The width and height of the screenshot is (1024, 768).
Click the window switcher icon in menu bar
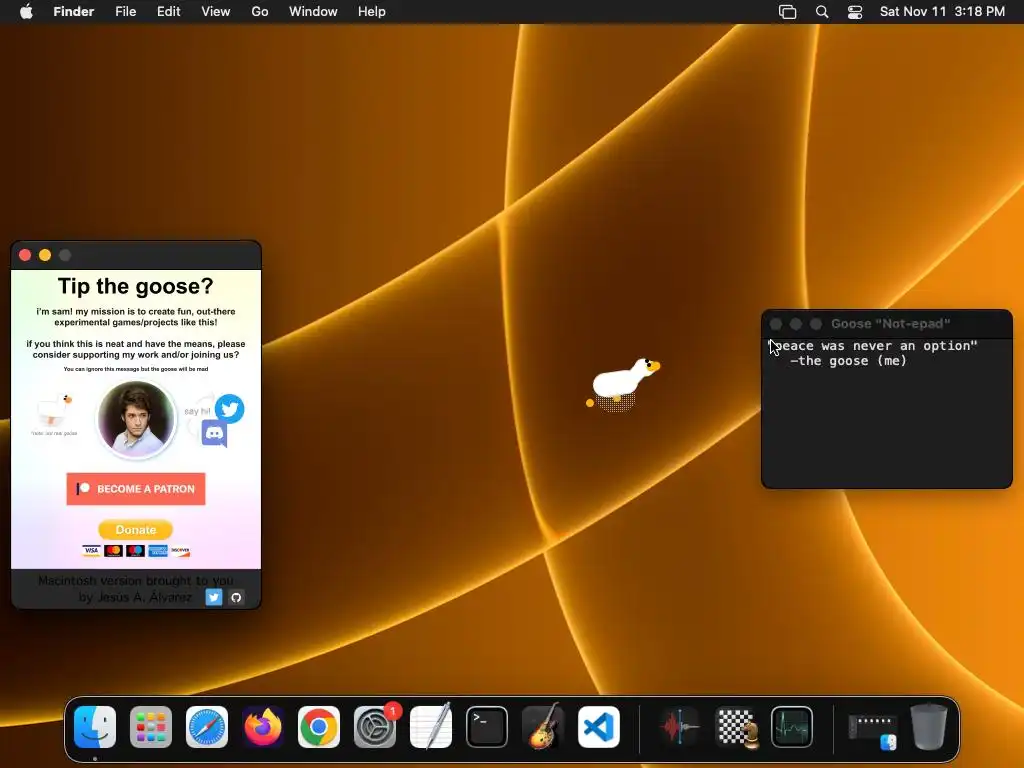click(x=788, y=12)
